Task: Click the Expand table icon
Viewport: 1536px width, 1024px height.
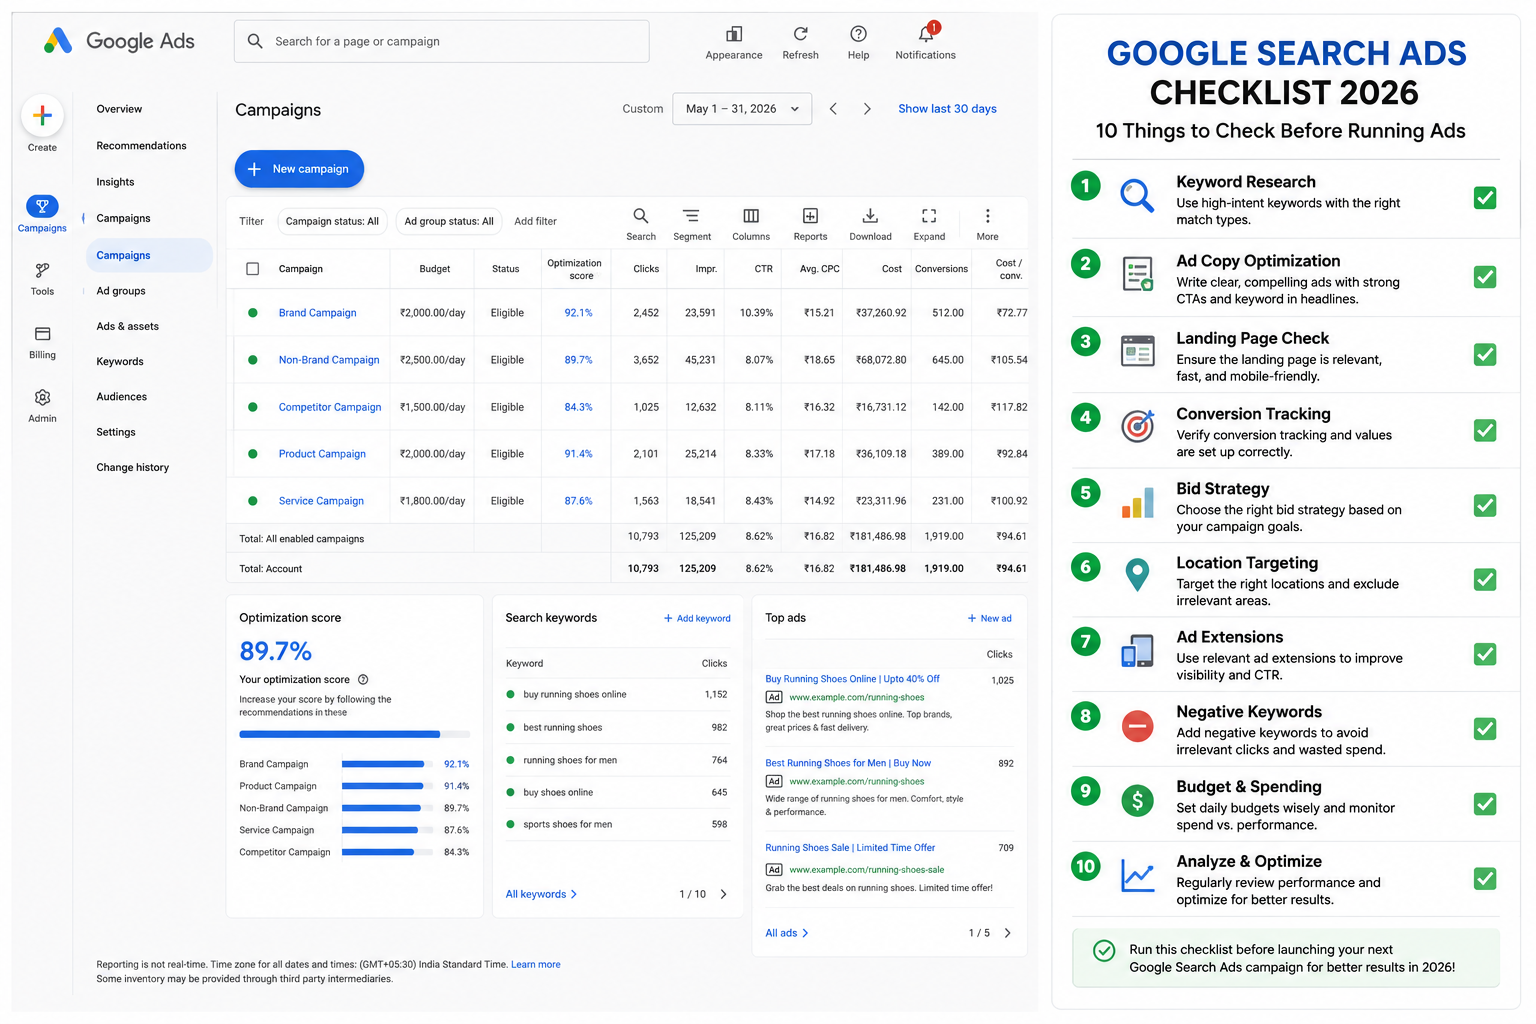Action: click(929, 216)
